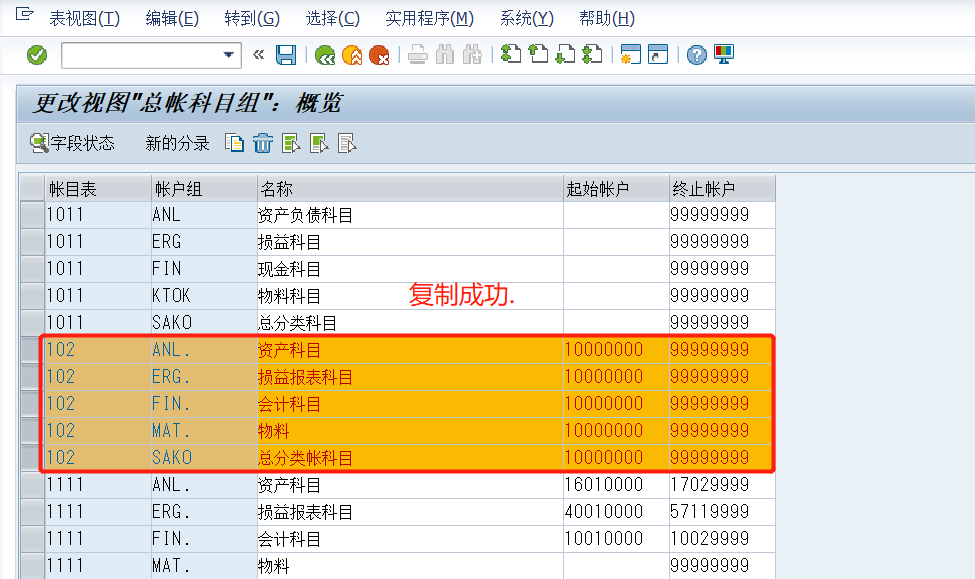Click the 帐户组 column header

(204, 188)
